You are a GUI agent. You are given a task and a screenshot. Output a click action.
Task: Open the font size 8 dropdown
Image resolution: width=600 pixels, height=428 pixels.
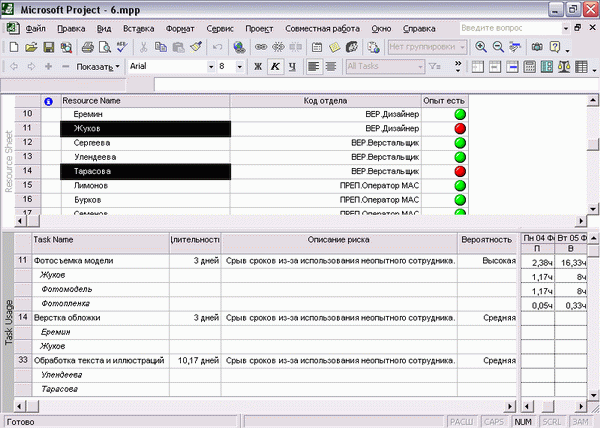point(240,67)
